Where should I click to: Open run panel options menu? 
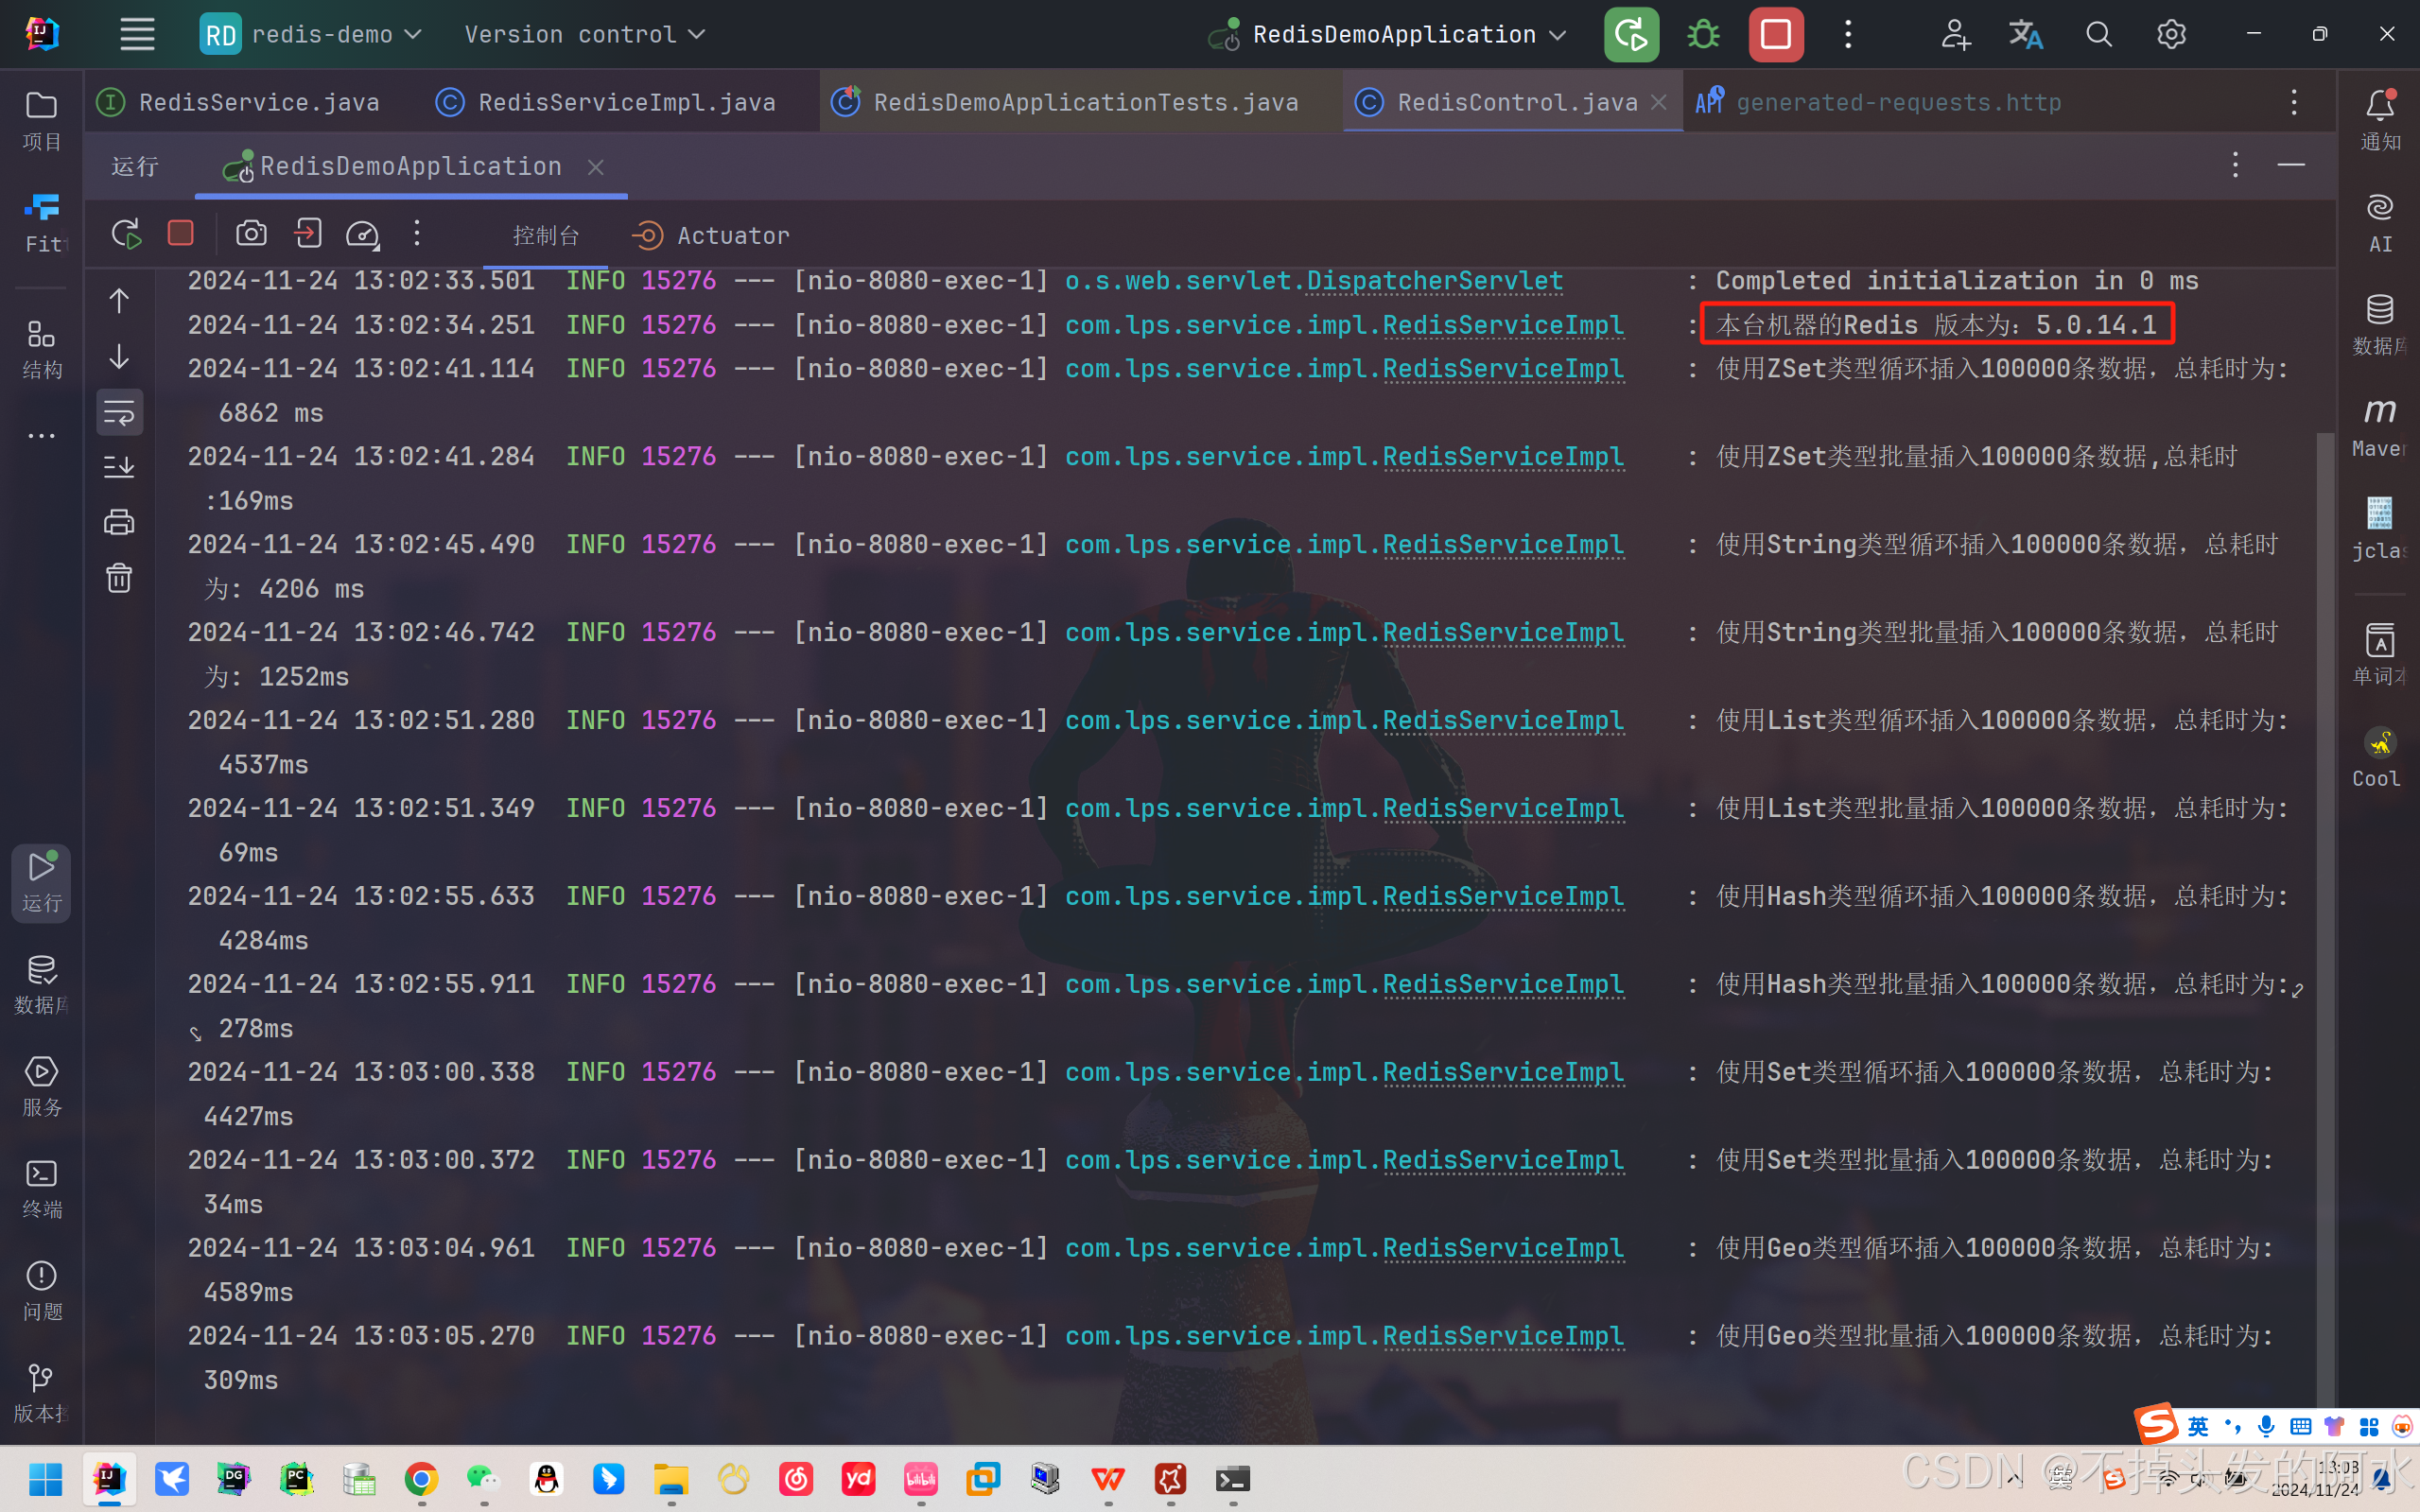pos(2235,165)
